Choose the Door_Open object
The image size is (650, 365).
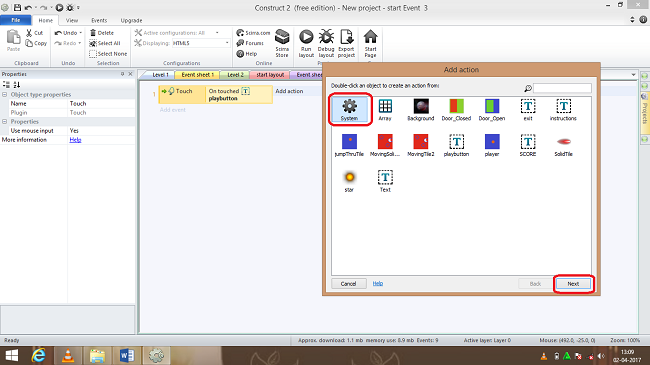coord(492,110)
